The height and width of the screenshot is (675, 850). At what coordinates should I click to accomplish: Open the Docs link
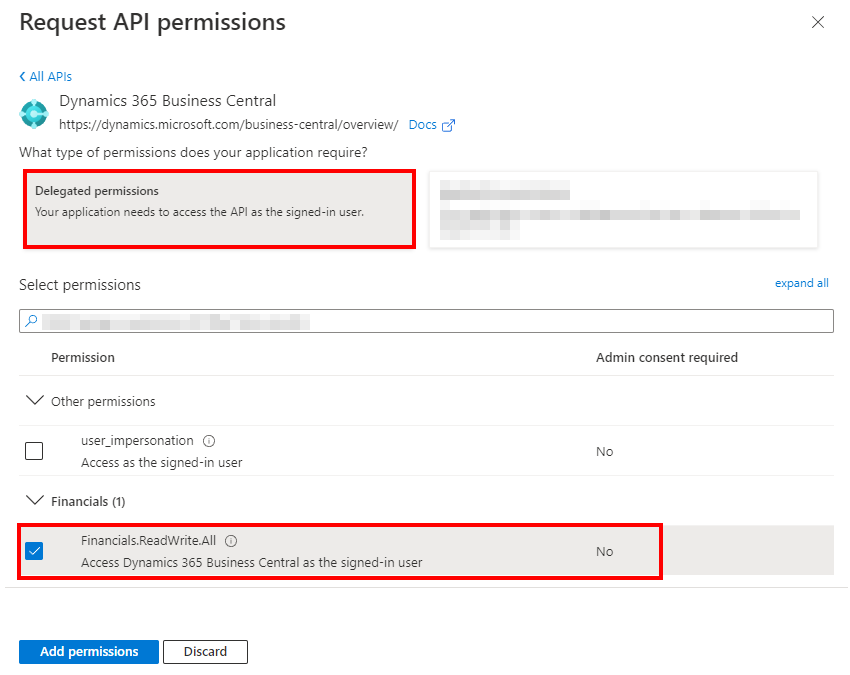click(x=422, y=125)
